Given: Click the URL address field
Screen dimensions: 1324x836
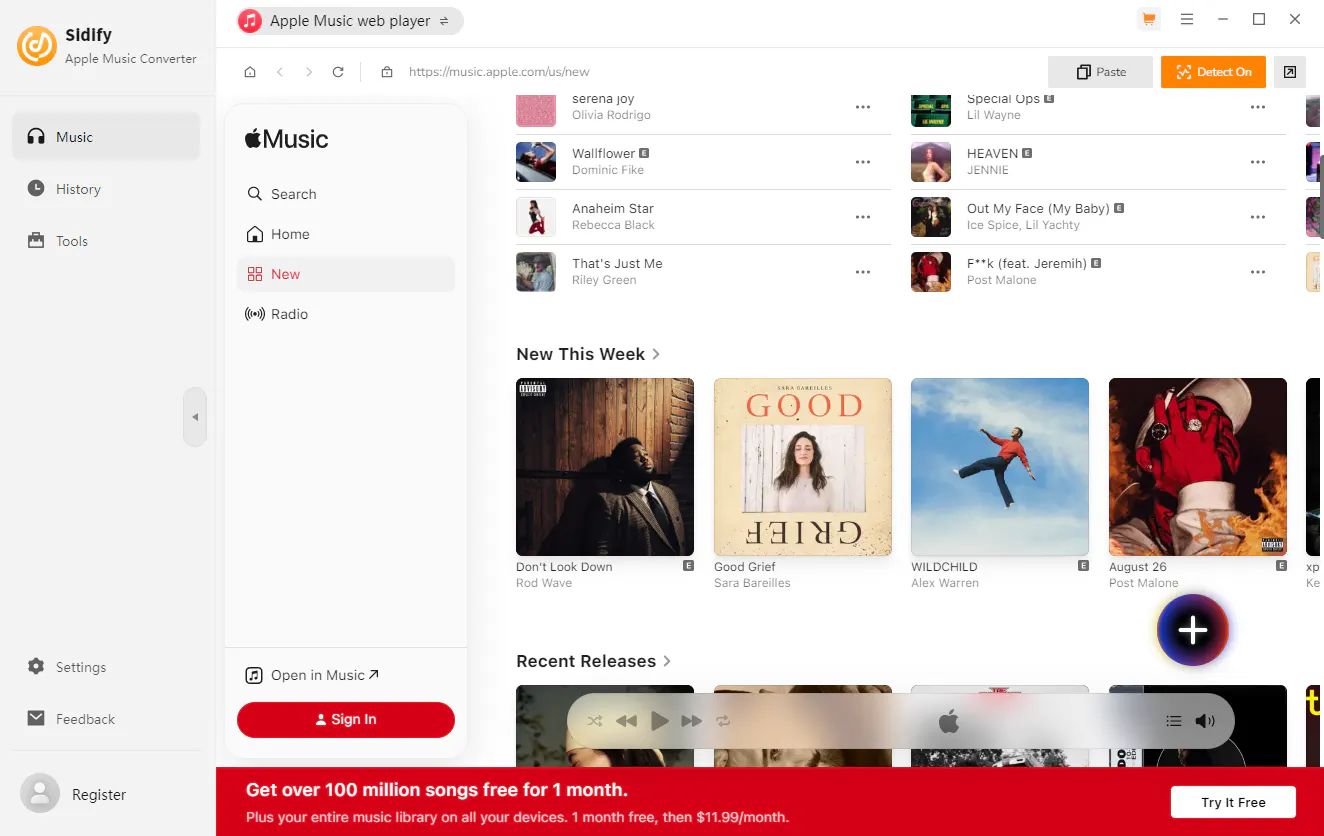Looking at the screenshot, I should coord(499,72).
